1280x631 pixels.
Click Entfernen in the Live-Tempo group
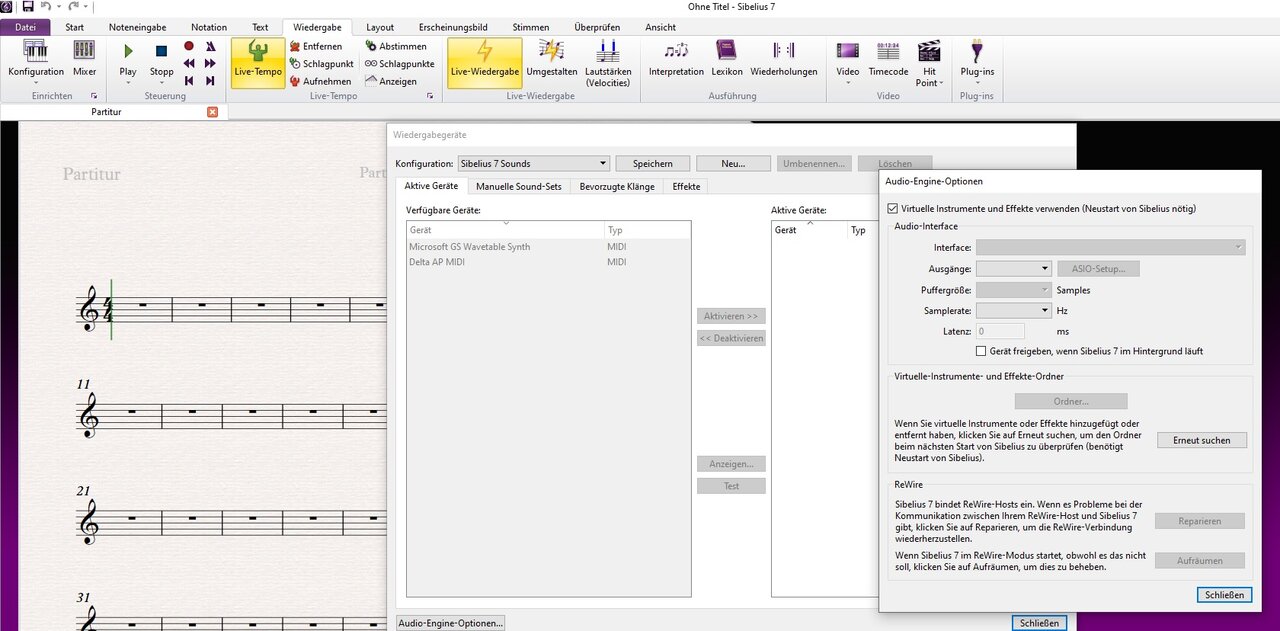pos(316,46)
